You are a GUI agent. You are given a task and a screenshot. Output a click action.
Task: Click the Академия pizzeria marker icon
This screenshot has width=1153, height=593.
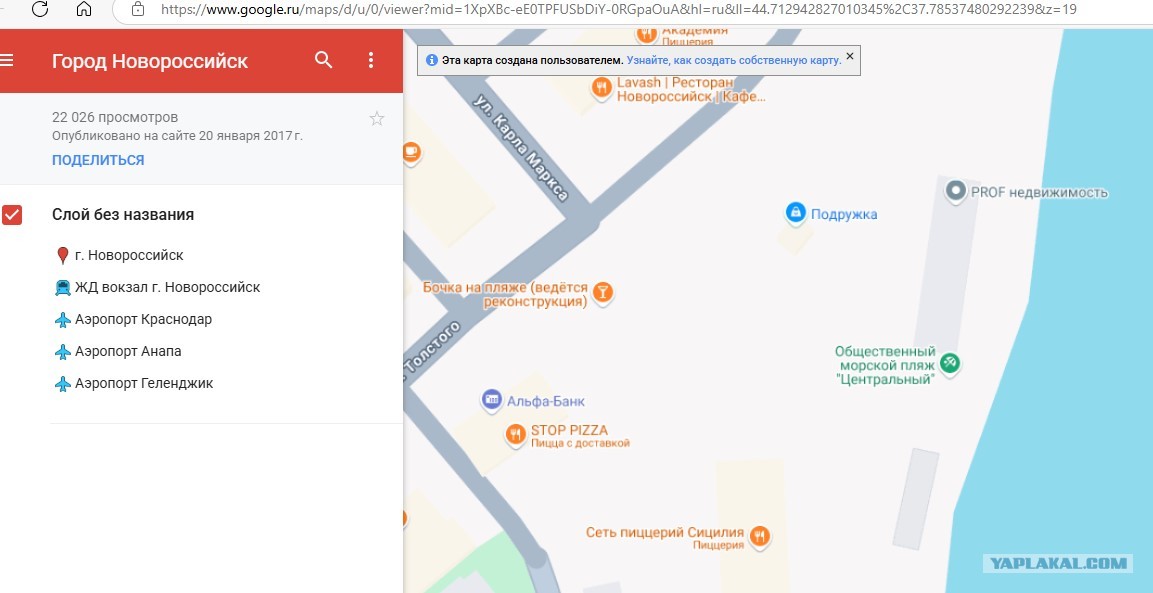(x=646, y=34)
